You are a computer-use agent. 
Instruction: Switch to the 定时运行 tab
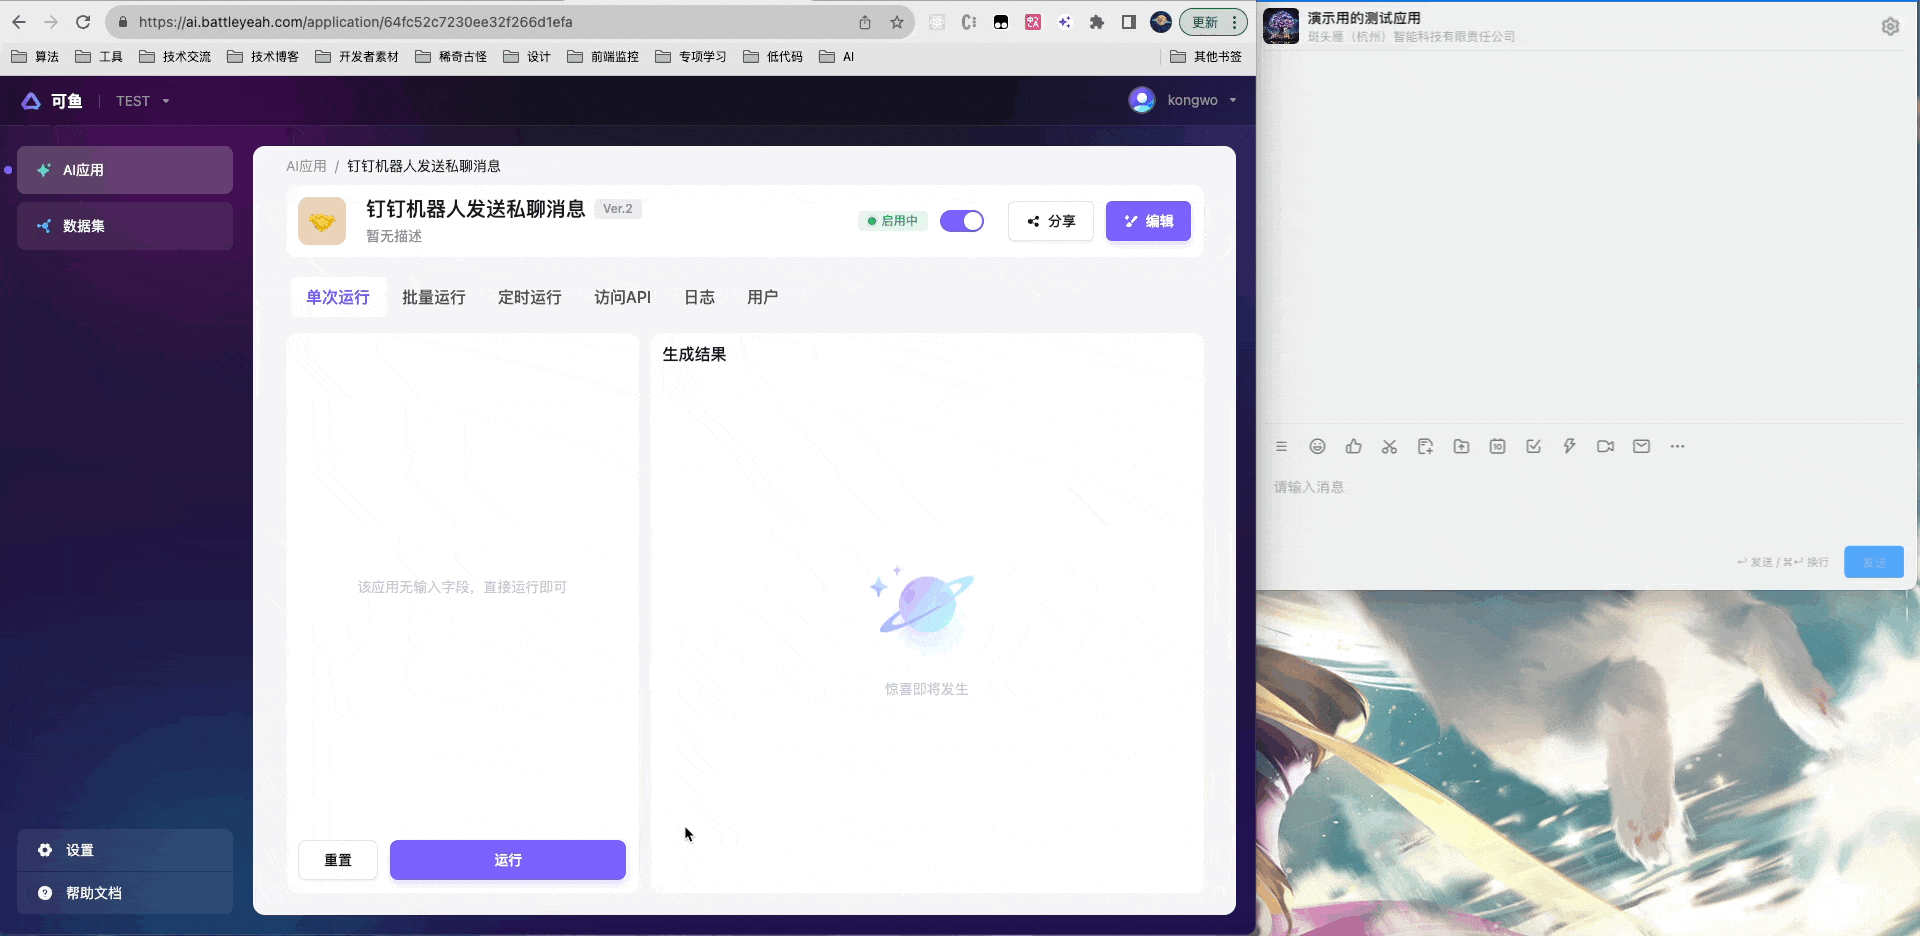(x=530, y=297)
